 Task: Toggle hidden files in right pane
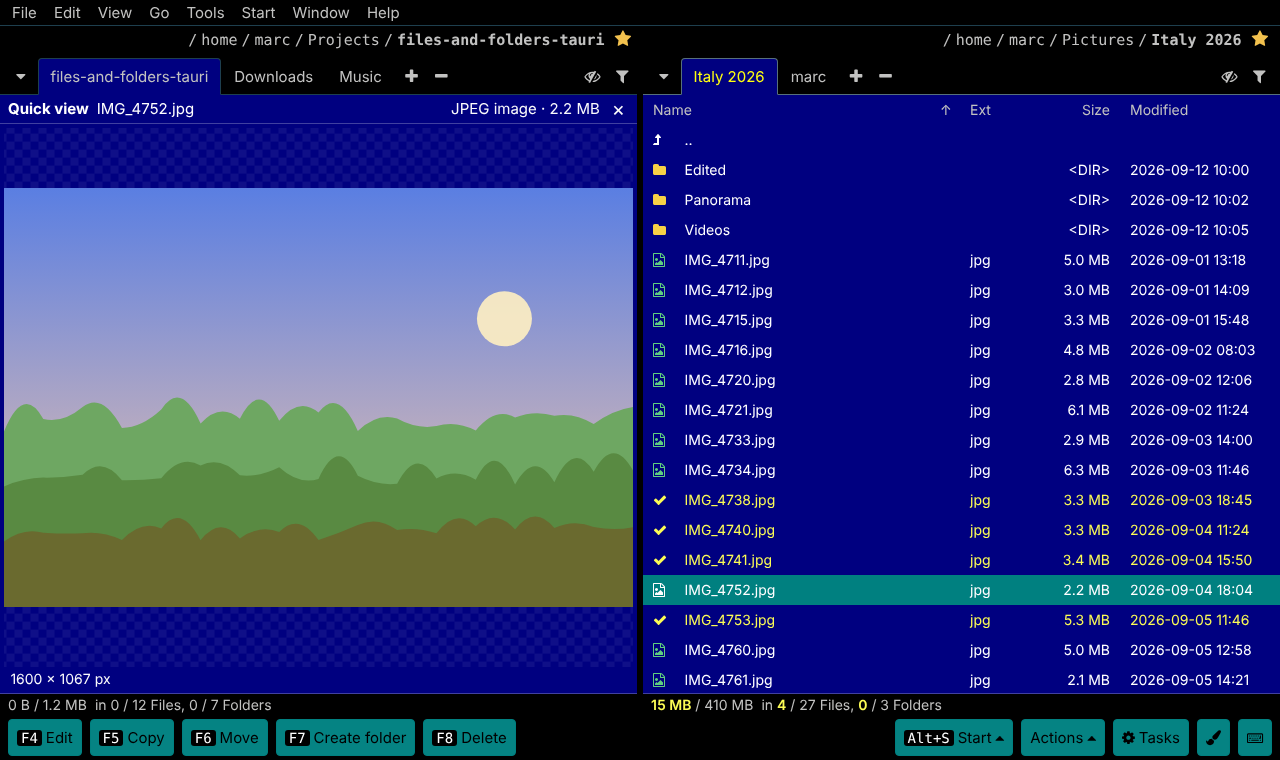[1230, 76]
